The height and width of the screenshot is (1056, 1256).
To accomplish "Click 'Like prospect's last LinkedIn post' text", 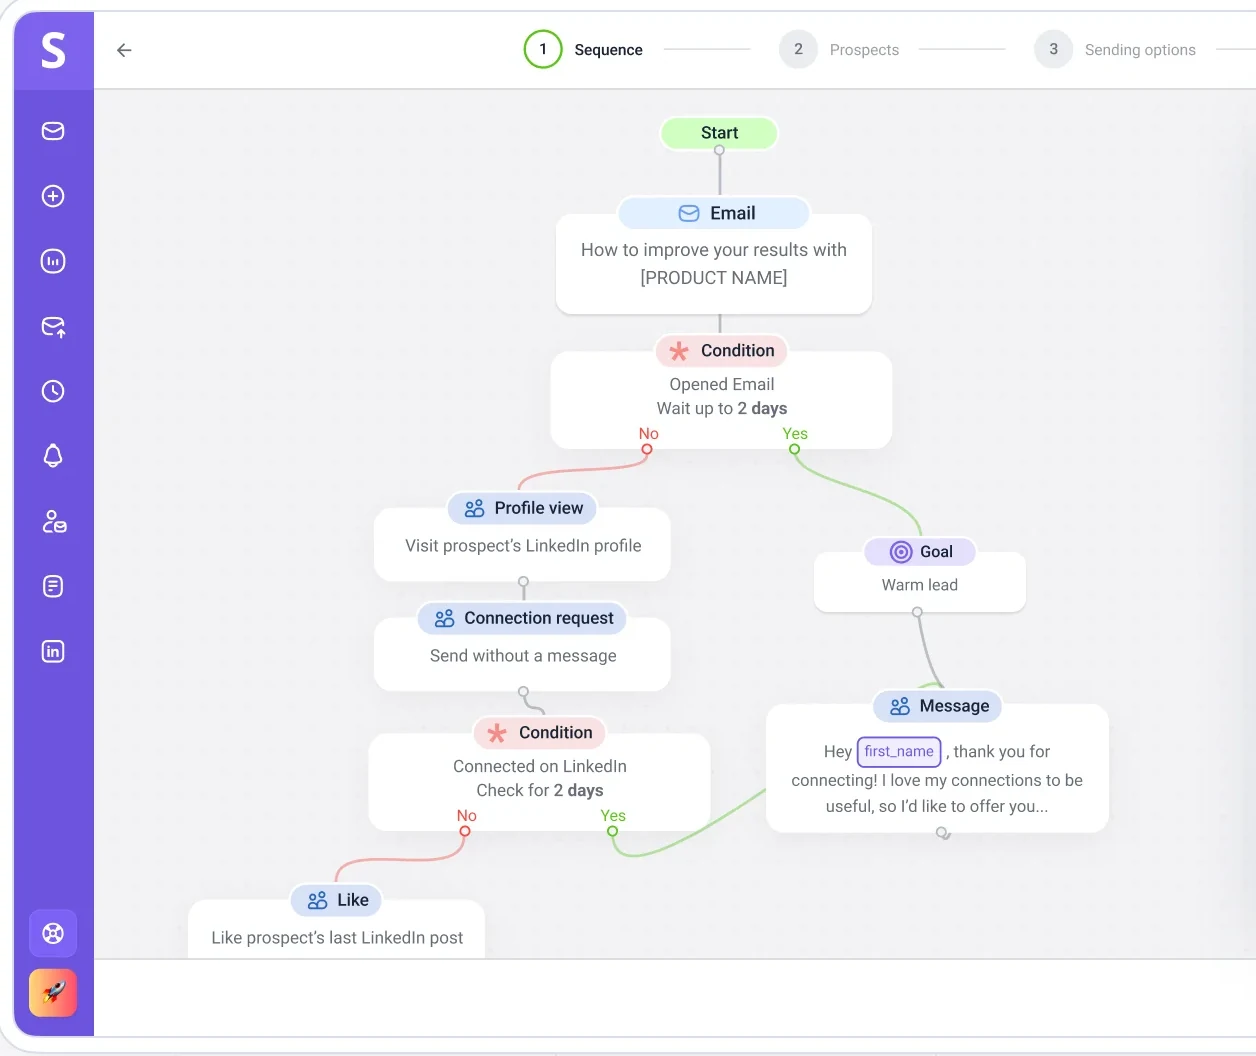I will click(x=337, y=938).
